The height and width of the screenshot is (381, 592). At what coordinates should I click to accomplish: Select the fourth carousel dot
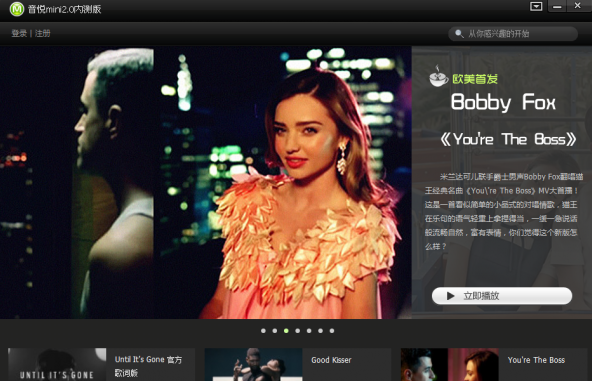(x=298, y=331)
